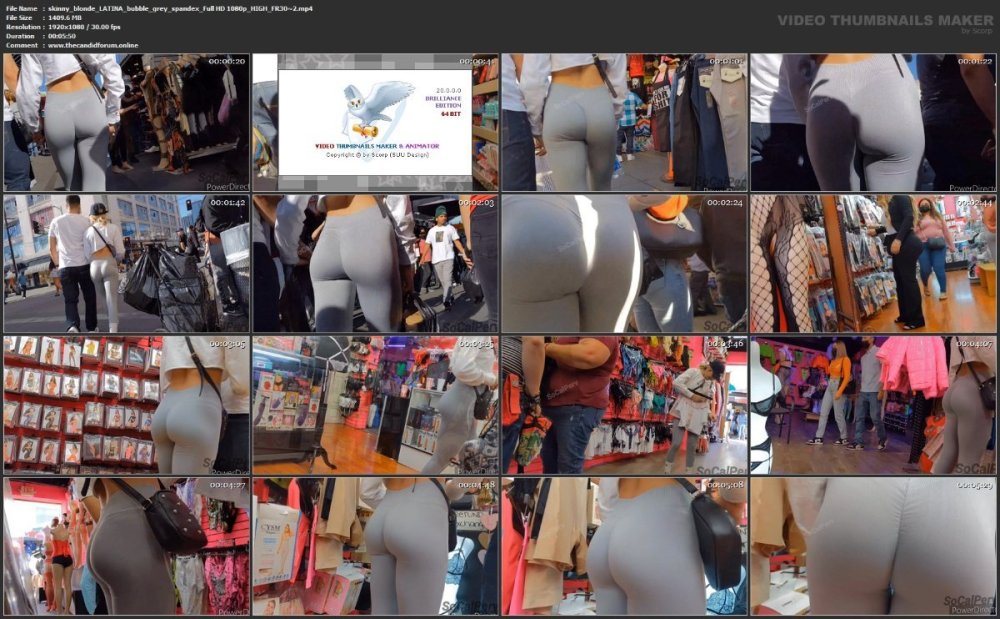Click the duration value 00:05:50

click(x=62, y=36)
